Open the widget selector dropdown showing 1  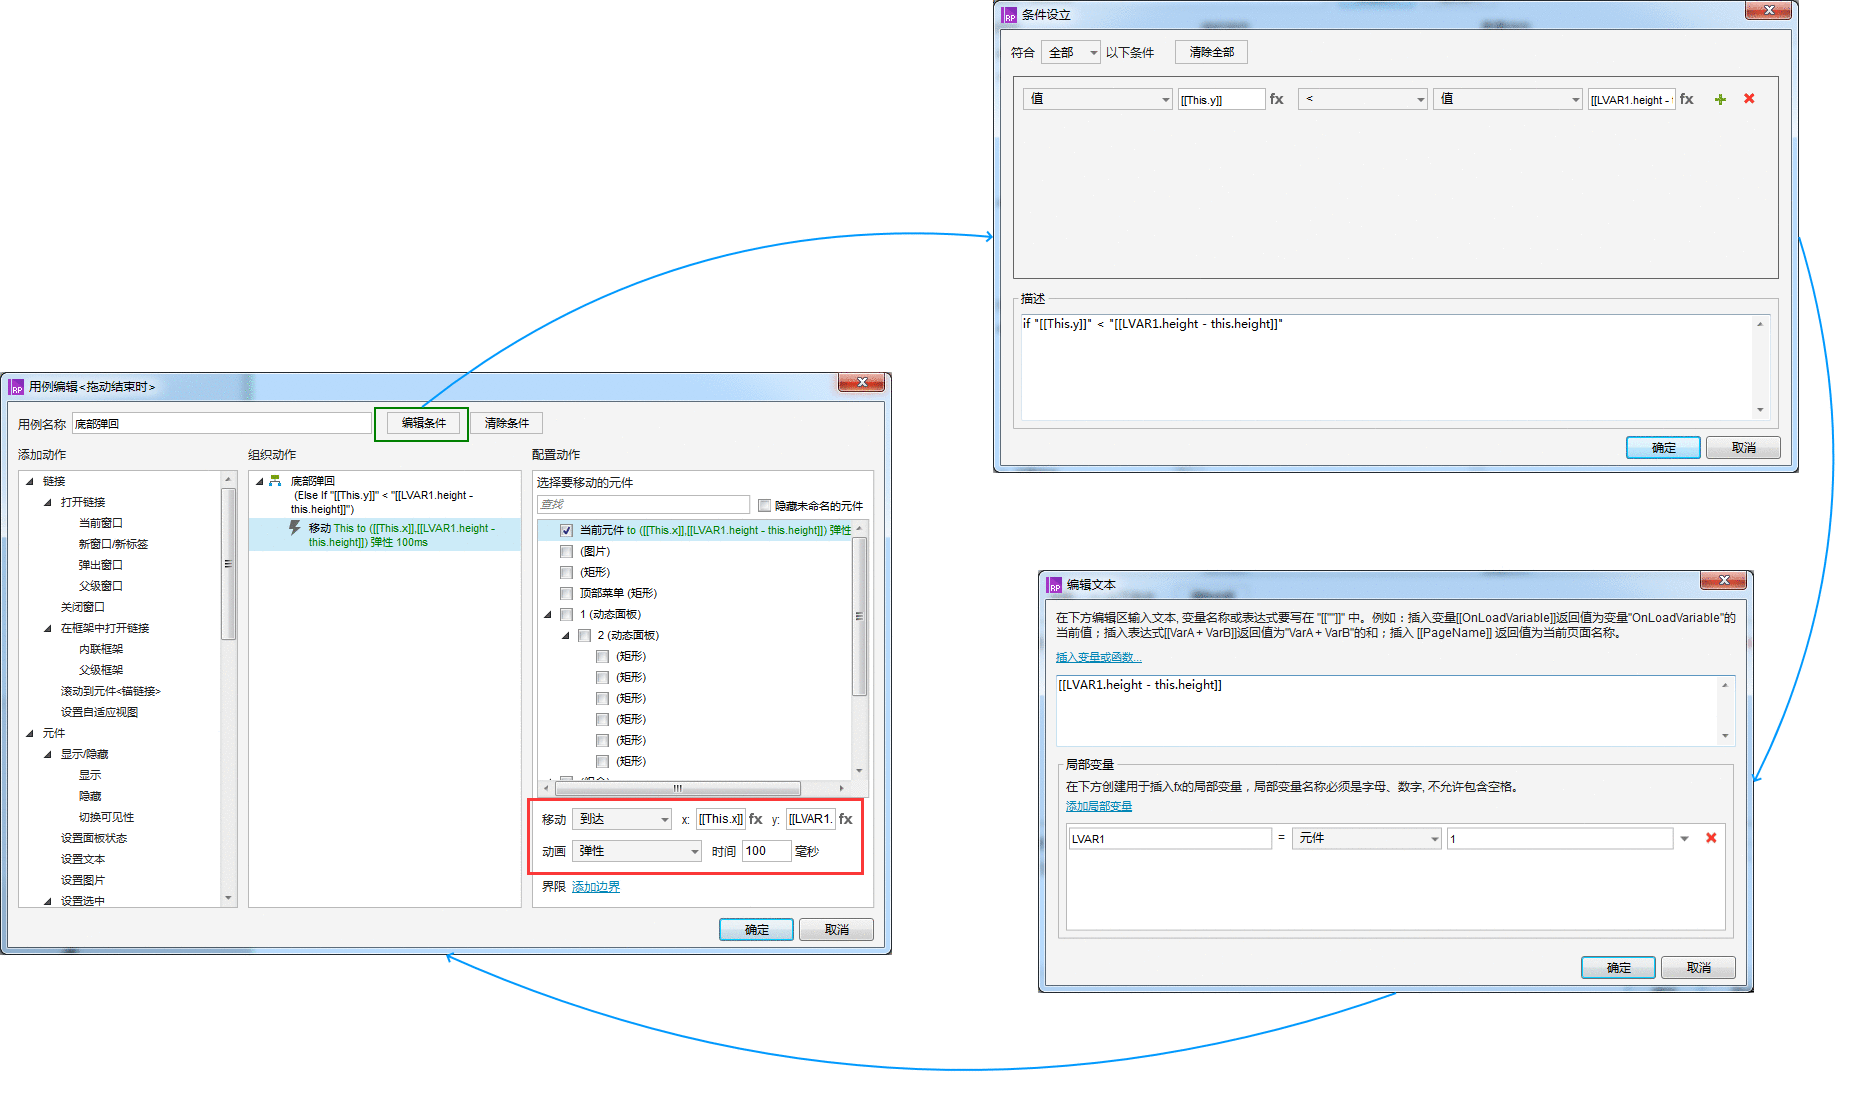(1684, 838)
